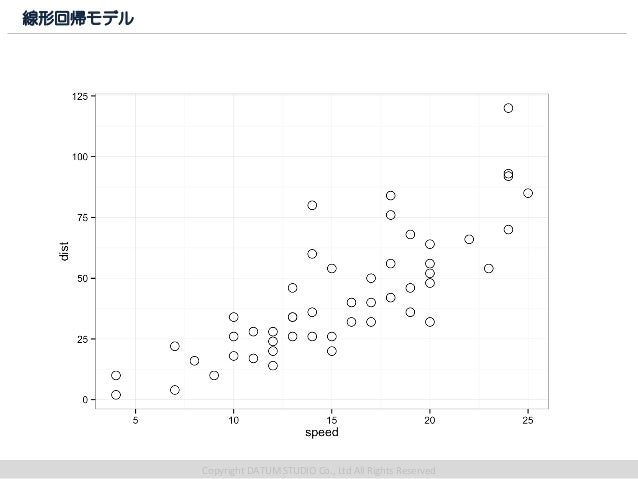The image size is (638, 479).
Task: Click the upper point at speed 7, dist 22
Action: [175, 346]
